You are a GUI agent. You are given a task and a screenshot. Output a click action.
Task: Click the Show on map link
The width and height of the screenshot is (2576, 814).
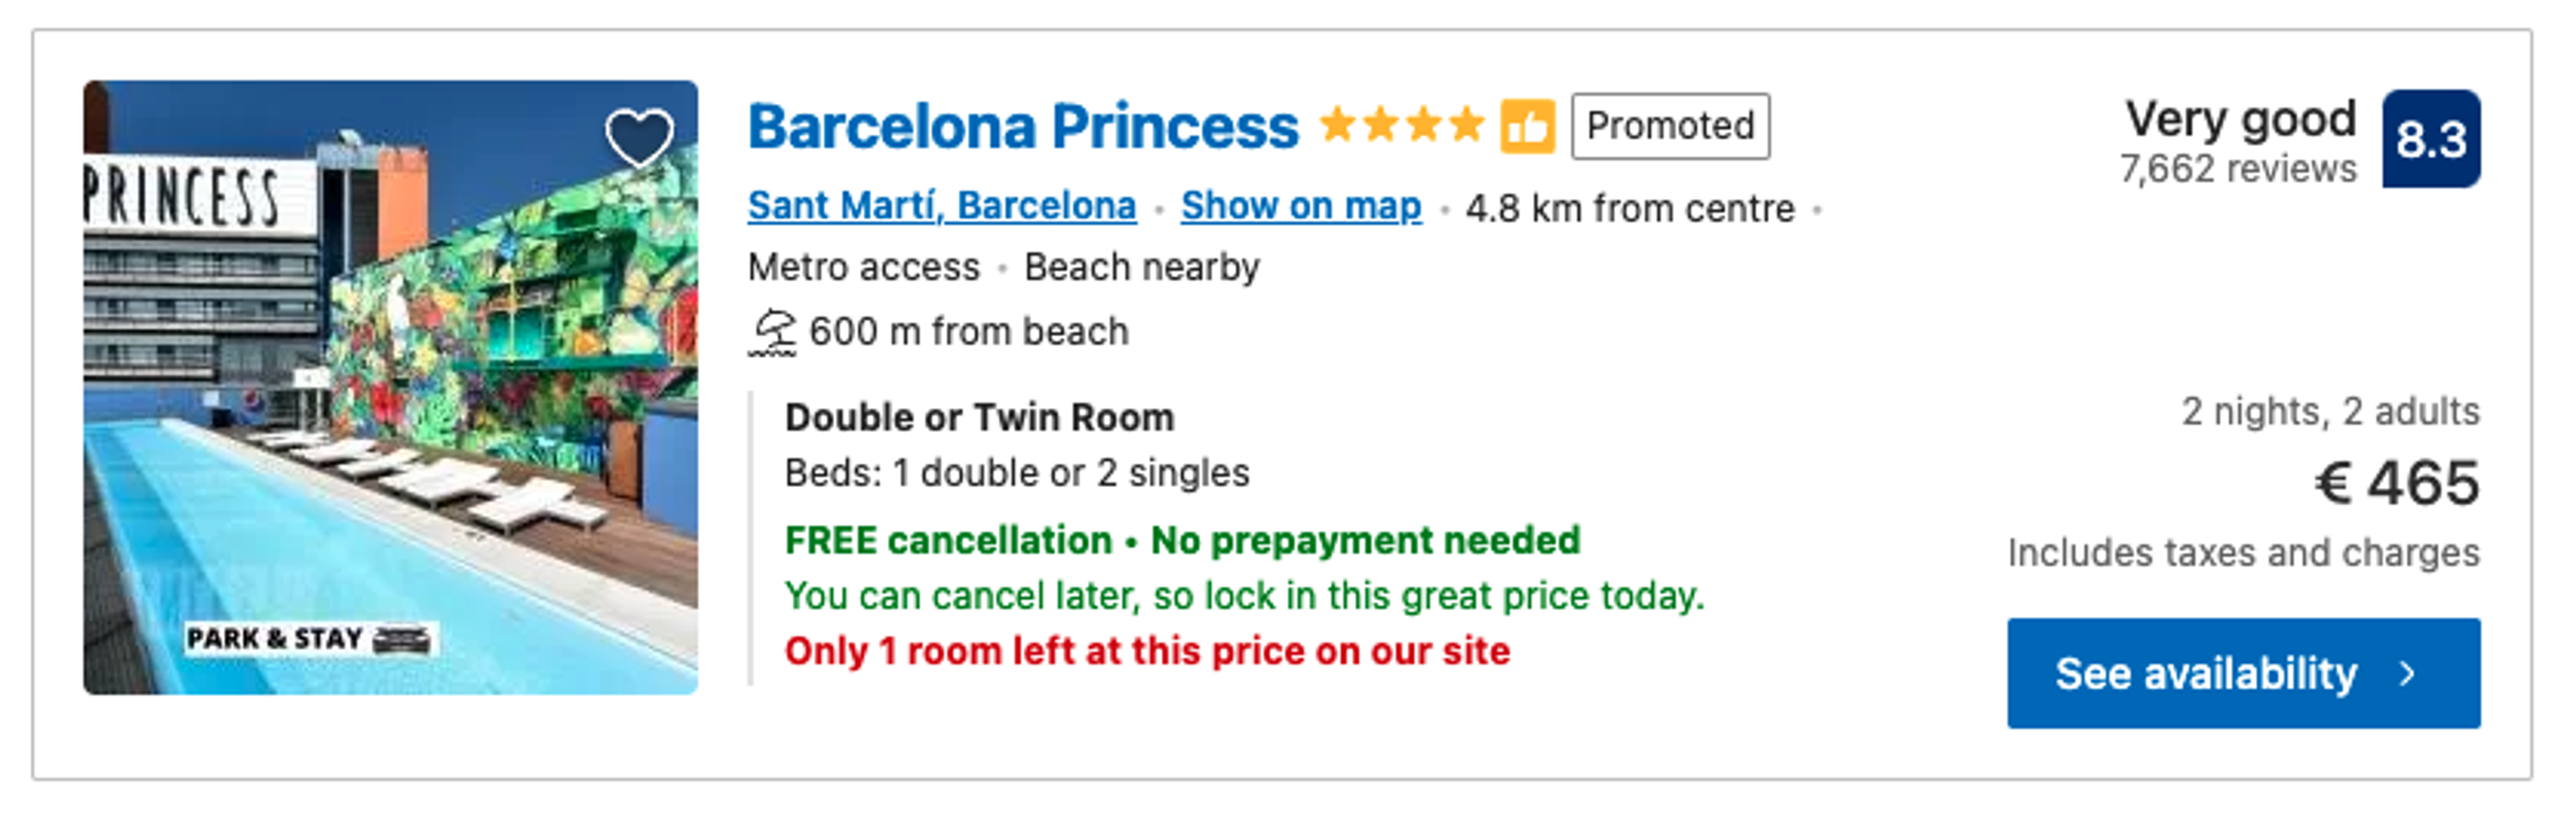pyautogui.click(x=1300, y=206)
